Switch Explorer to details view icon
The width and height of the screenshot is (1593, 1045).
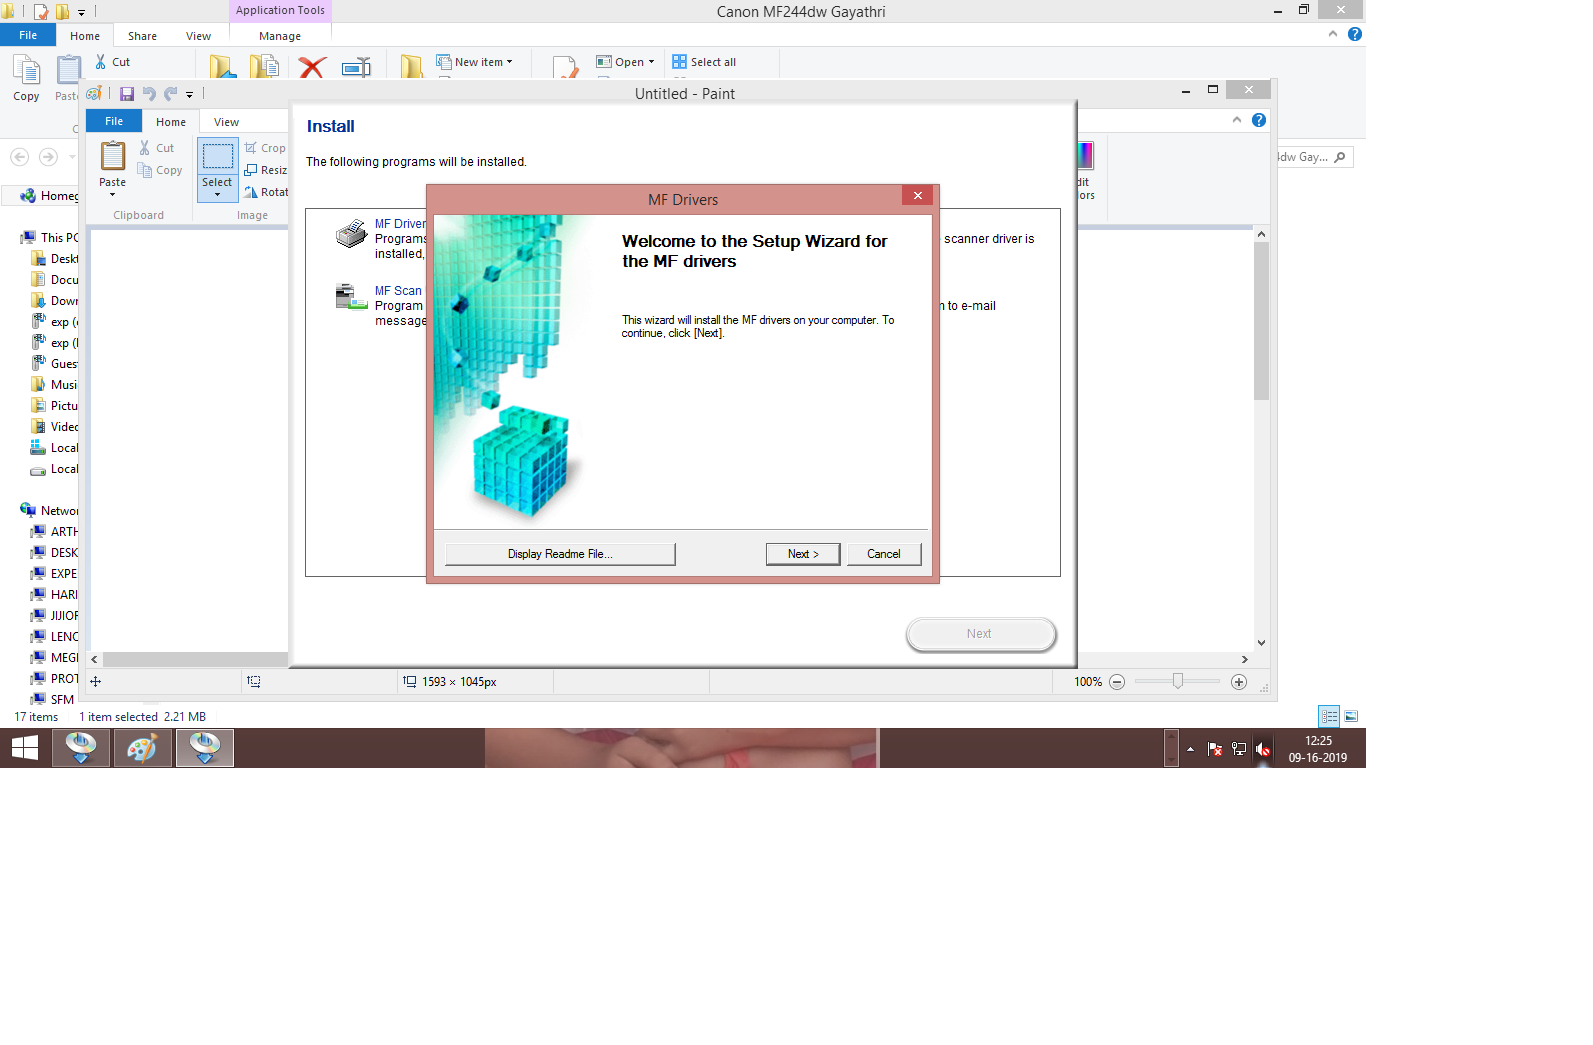click(1329, 716)
